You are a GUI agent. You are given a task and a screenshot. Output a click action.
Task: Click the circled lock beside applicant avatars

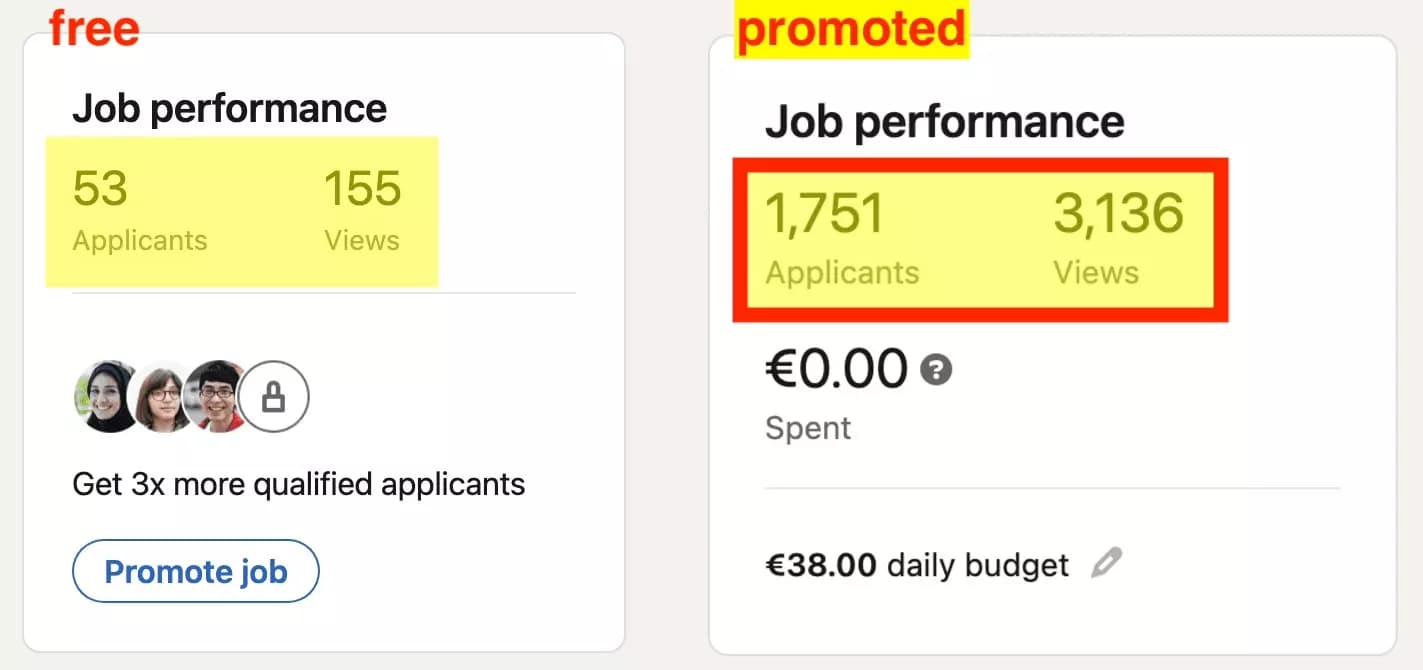click(273, 396)
